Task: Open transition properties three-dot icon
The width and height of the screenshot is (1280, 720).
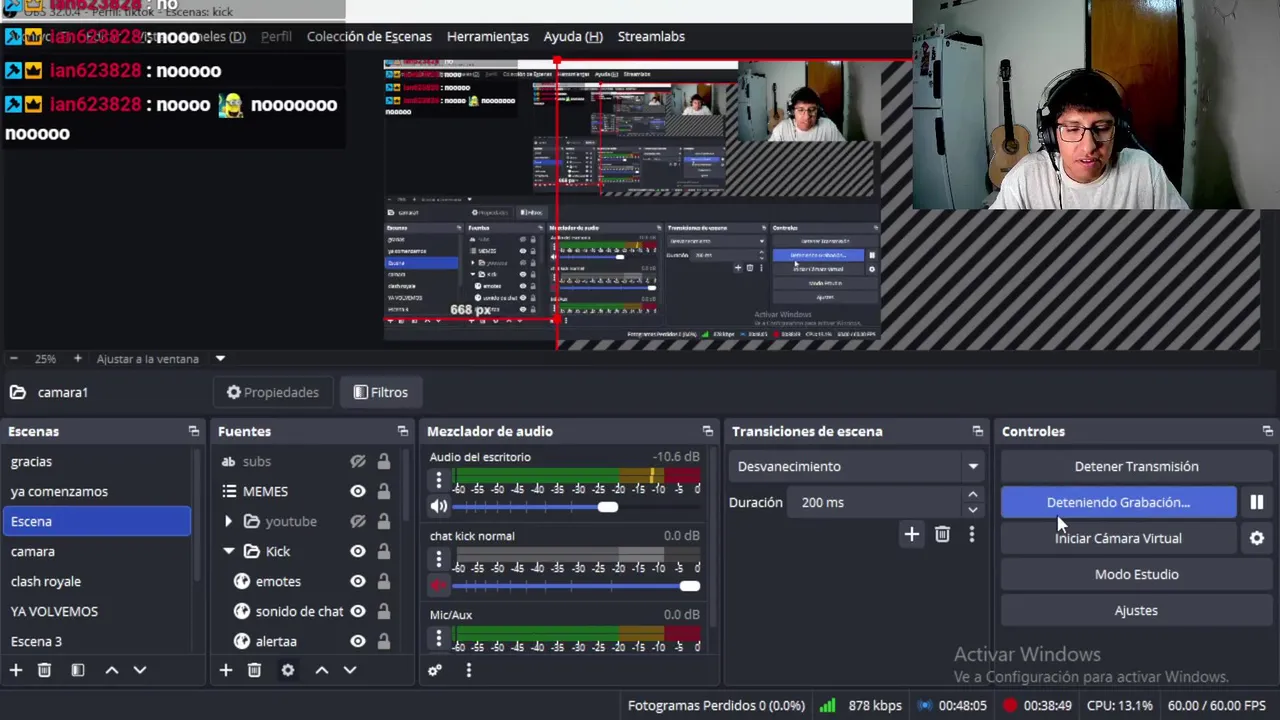Action: [x=971, y=535]
